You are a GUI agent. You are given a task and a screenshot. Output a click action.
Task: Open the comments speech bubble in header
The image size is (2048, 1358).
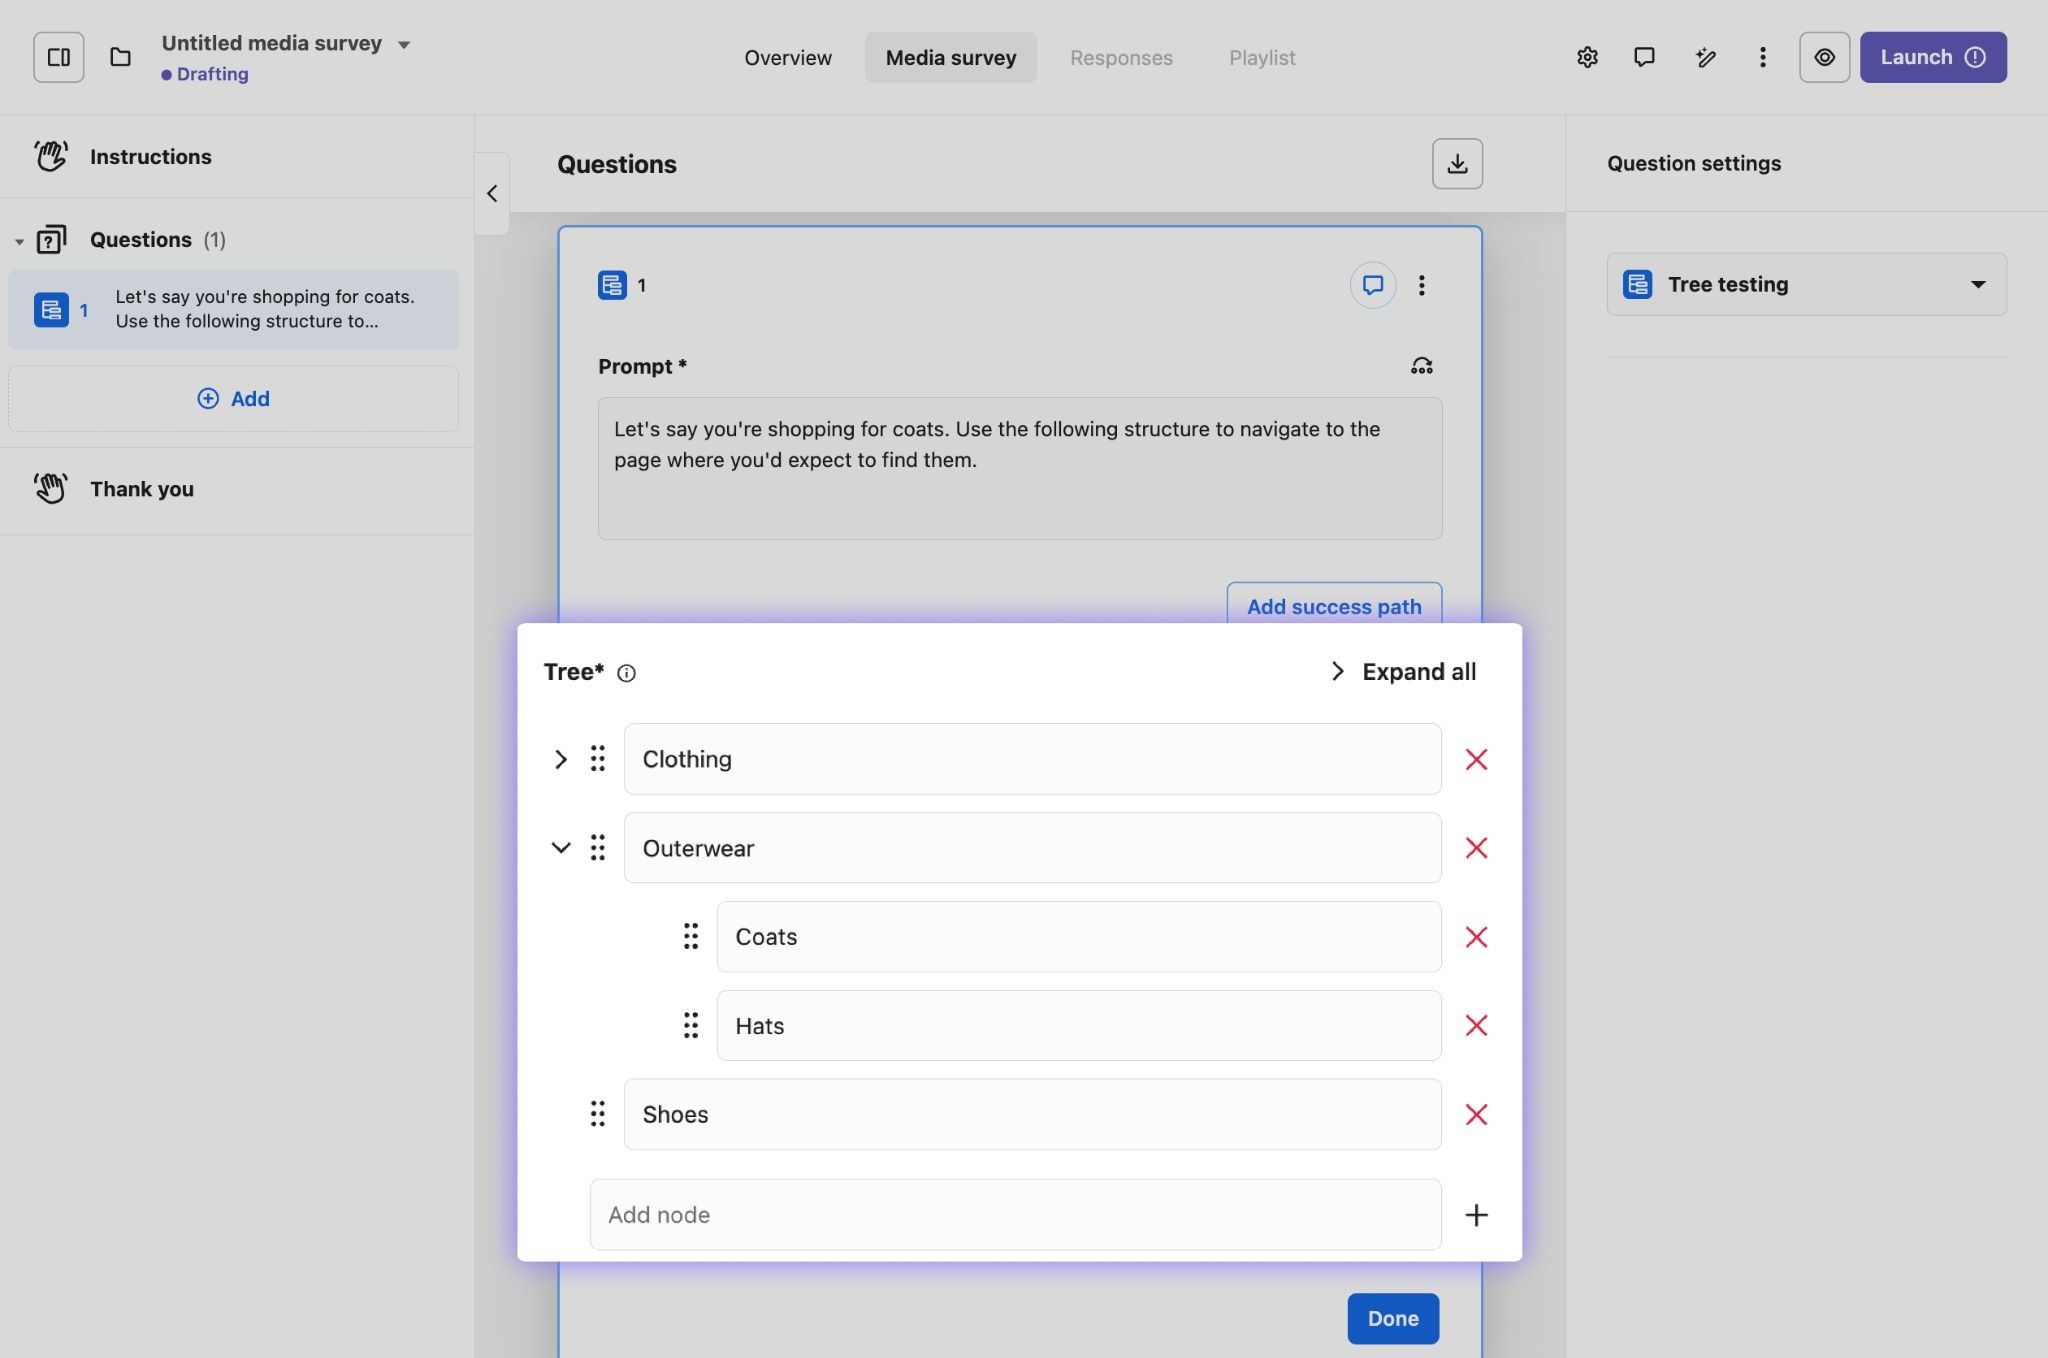1644,57
